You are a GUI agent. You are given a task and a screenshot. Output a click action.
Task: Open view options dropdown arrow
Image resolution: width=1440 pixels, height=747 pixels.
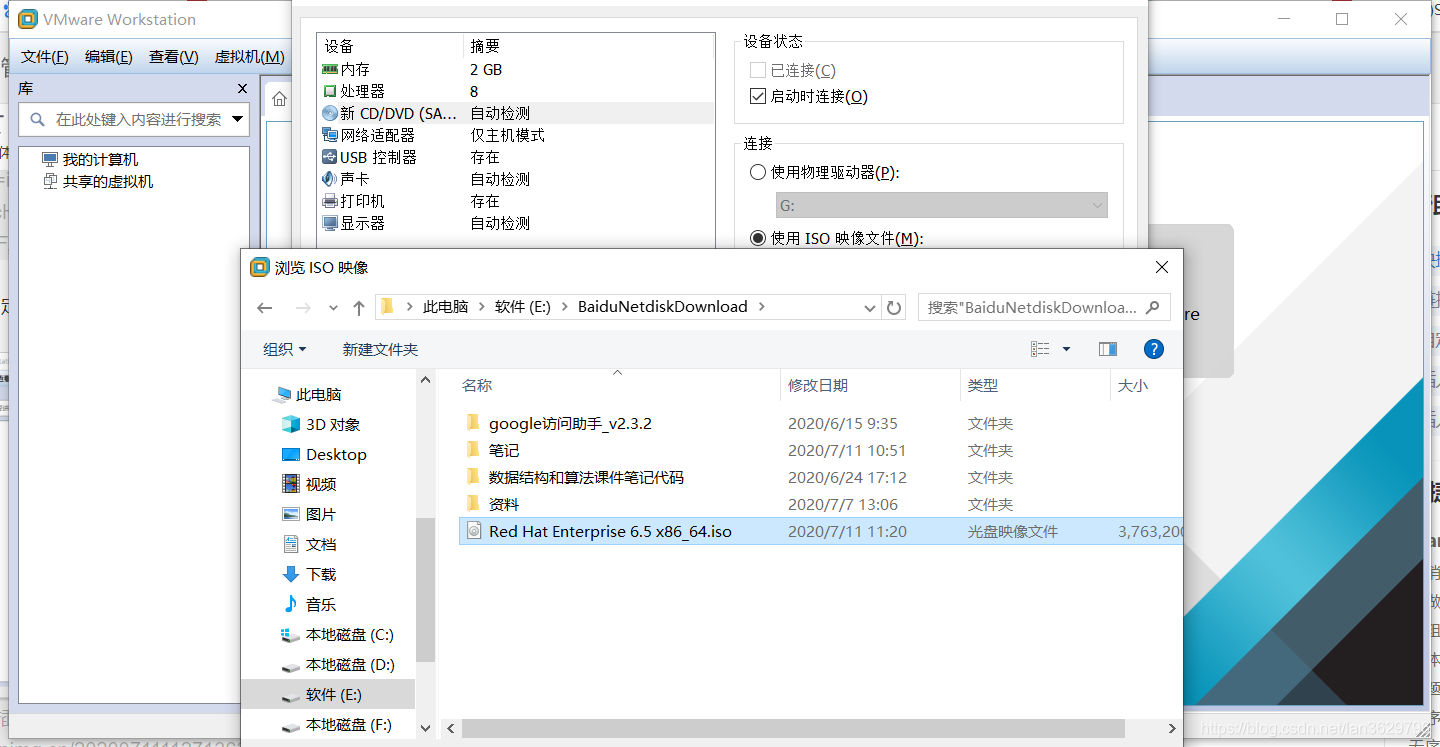[1066, 349]
